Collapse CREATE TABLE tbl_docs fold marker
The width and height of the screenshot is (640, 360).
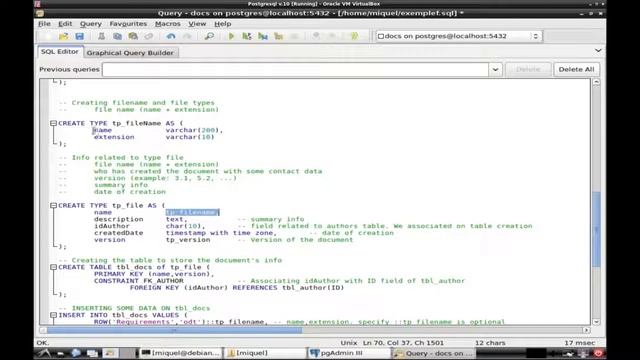pos(53,267)
